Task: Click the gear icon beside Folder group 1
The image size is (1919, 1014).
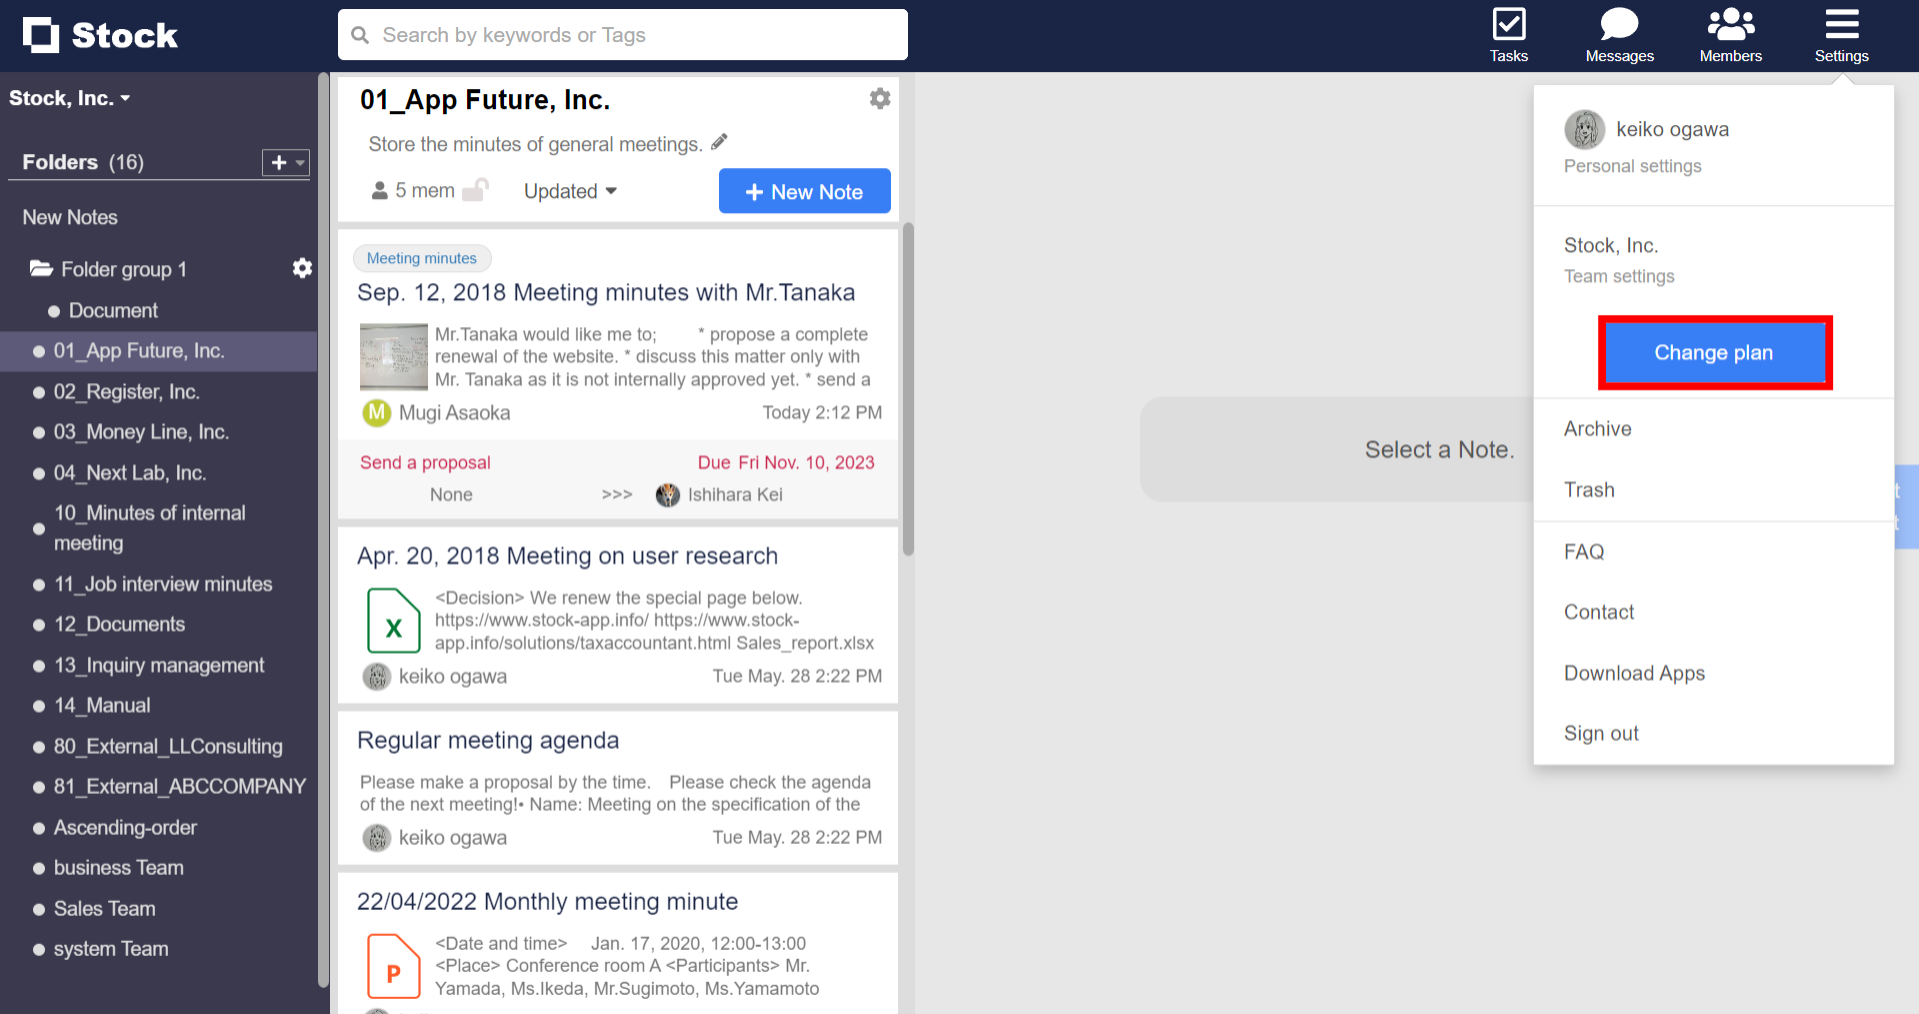Action: (x=302, y=268)
